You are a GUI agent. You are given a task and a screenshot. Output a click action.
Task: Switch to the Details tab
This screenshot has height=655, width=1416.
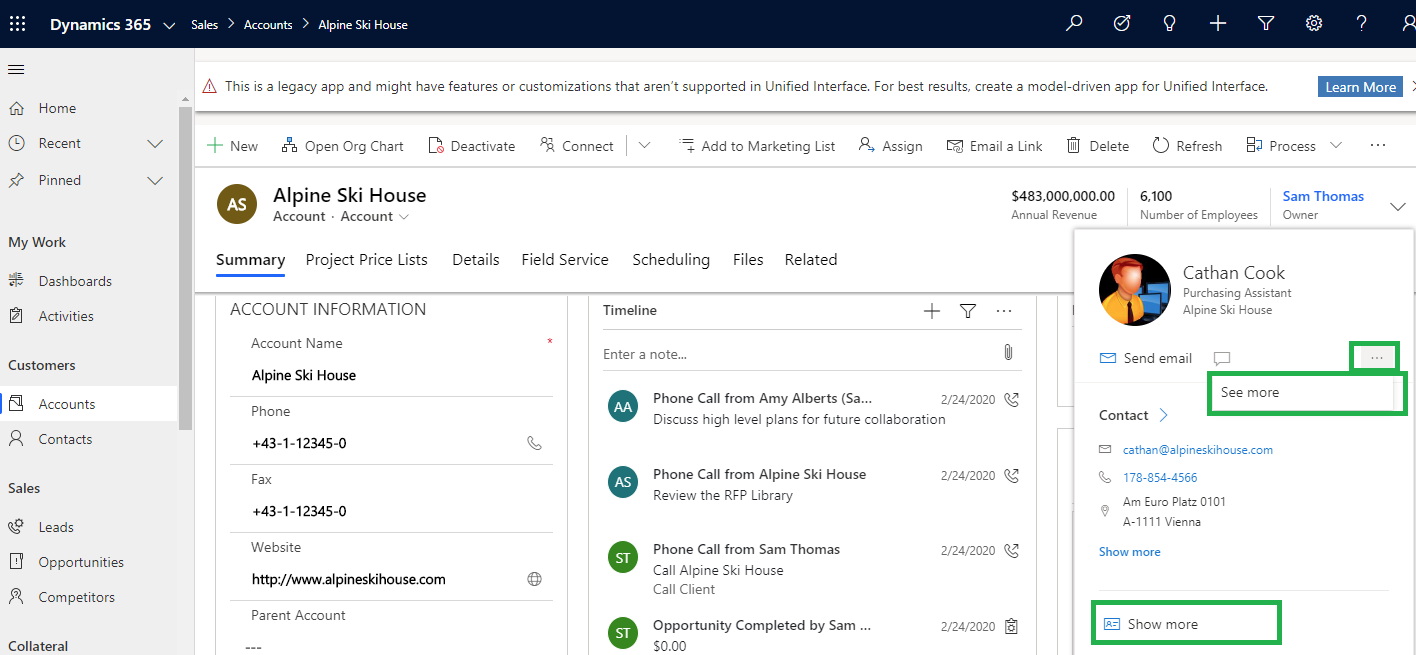476,259
